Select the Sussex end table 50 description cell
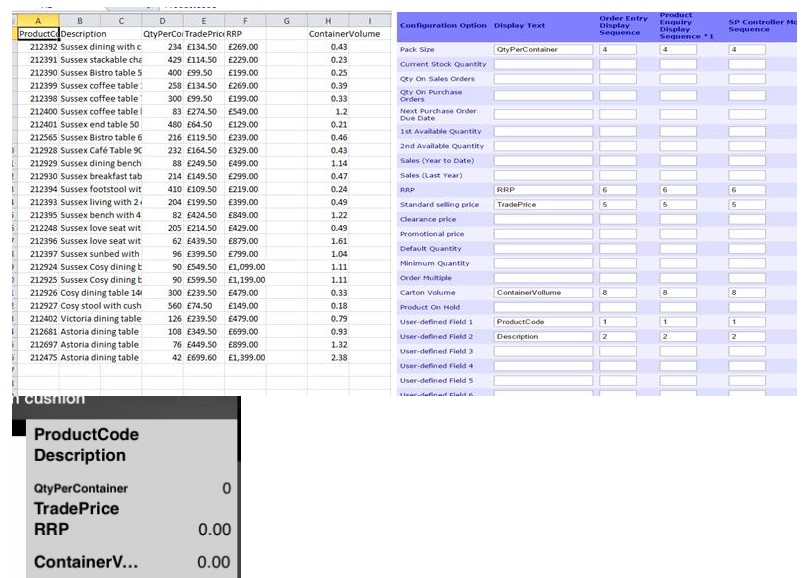Screen dimensions: 808x578 [100, 125]
